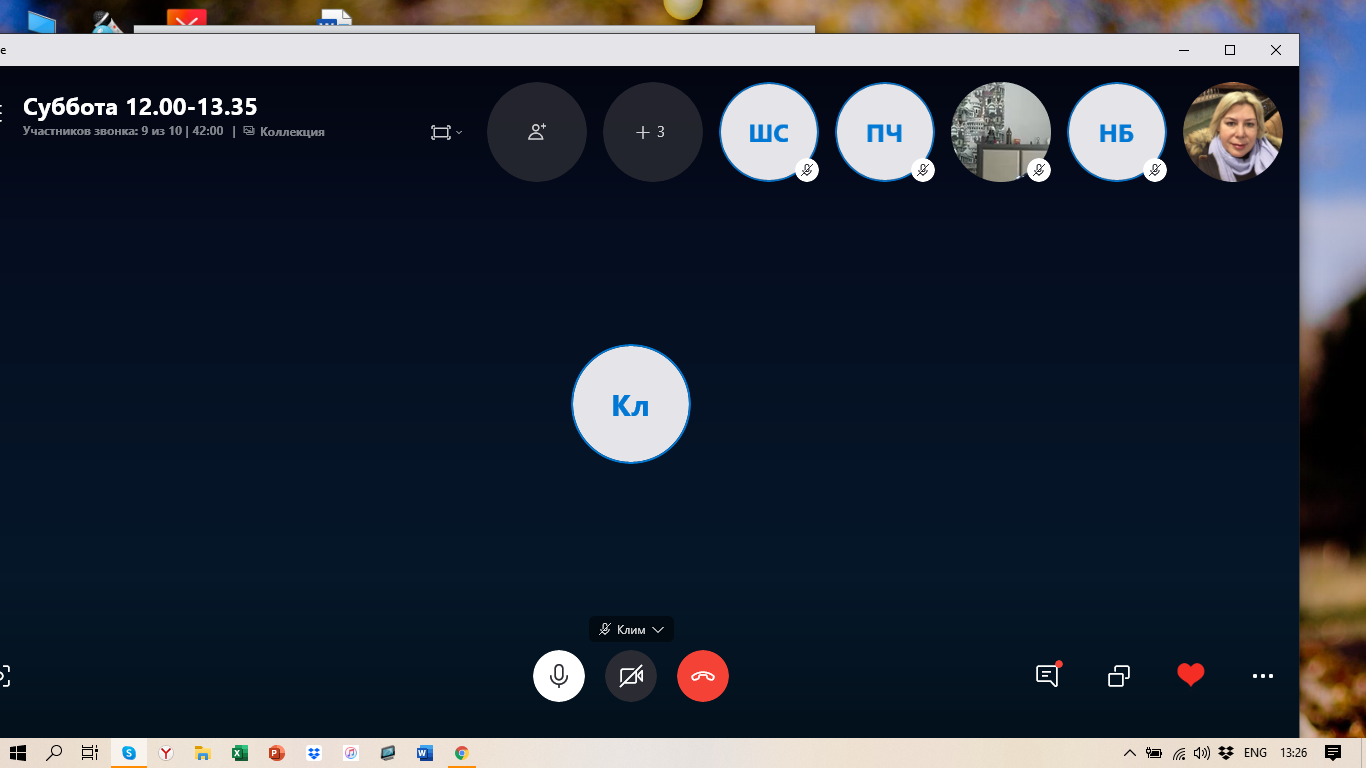Viewport: 1366px width, 768px height.
Task: Expand the Клим name dropdown chevron
Action: pyautogui.click(x=658, y=630)
